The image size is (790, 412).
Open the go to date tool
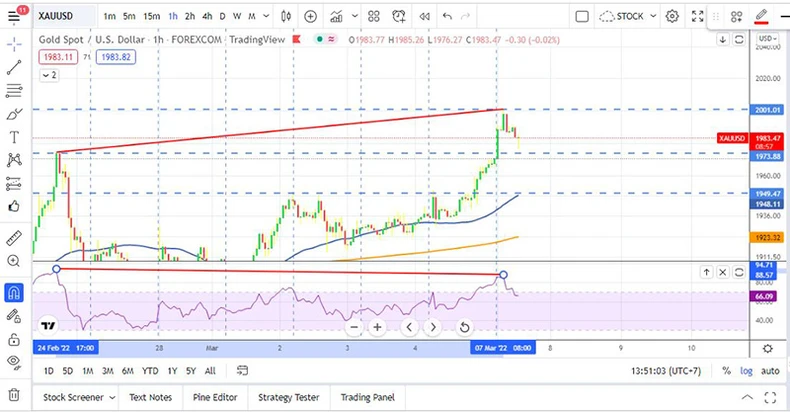(x=242, y=371)
